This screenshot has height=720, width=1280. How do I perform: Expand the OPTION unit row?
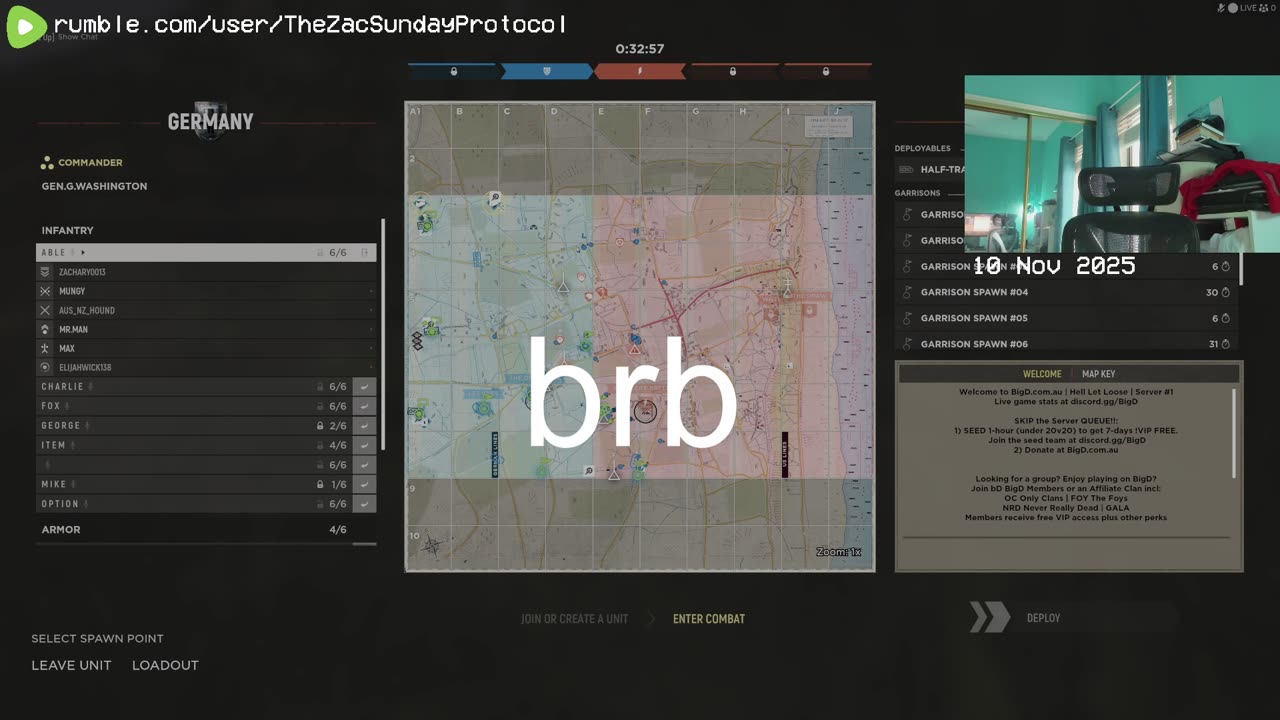pos(194,504)
